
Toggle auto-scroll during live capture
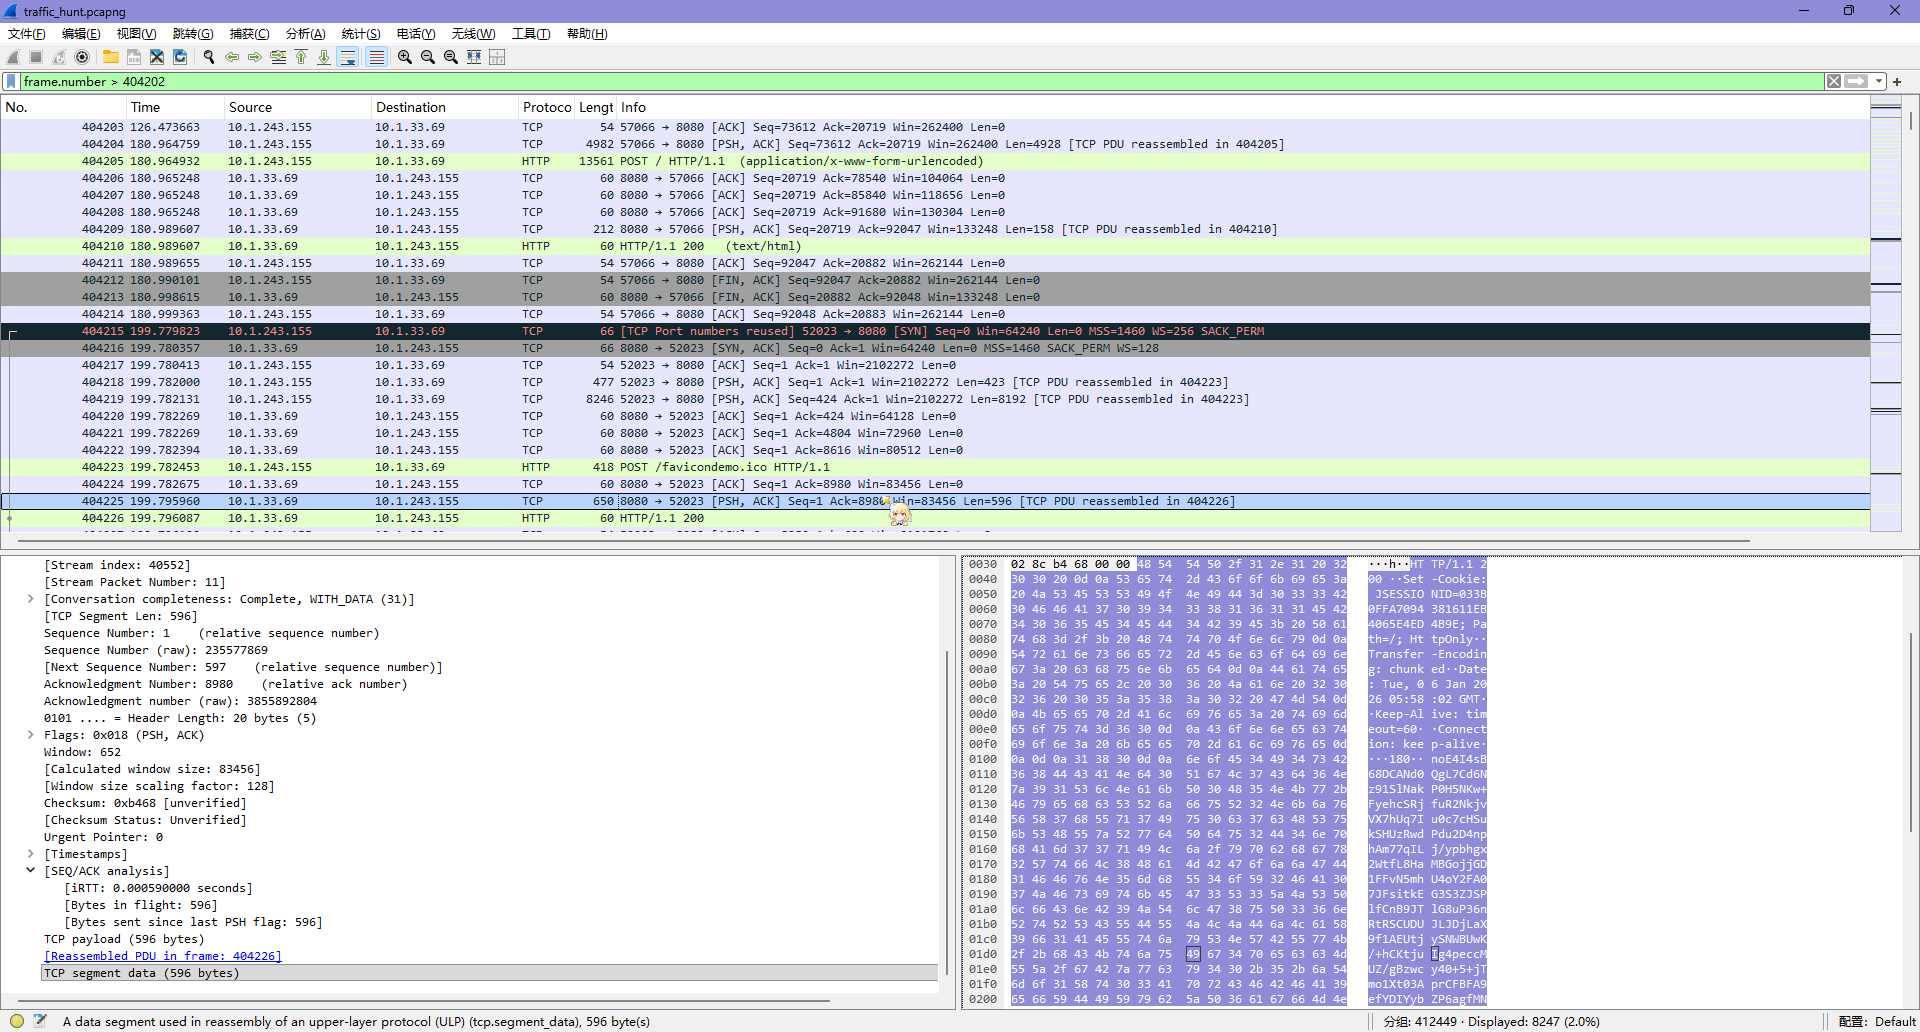[348, 57]
